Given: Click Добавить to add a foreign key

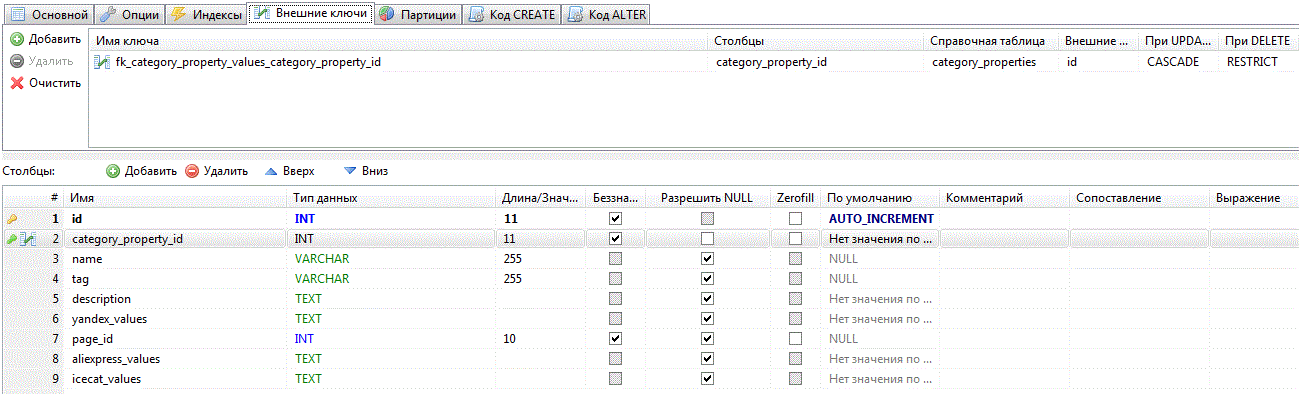Looking at the screenshot, I should click(45, 39).
